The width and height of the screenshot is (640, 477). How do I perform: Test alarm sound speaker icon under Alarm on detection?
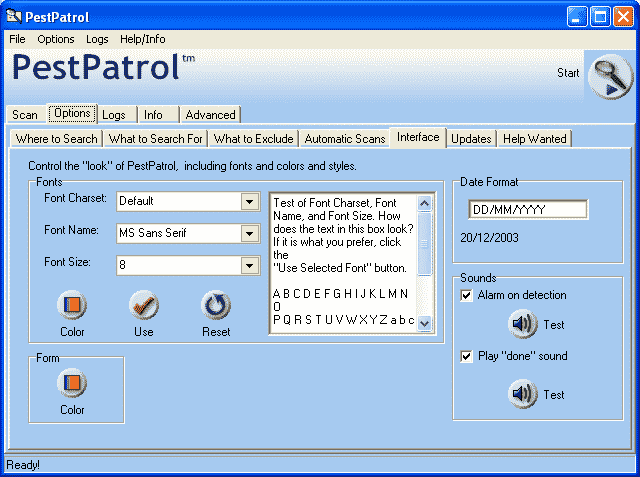(522, 324)
